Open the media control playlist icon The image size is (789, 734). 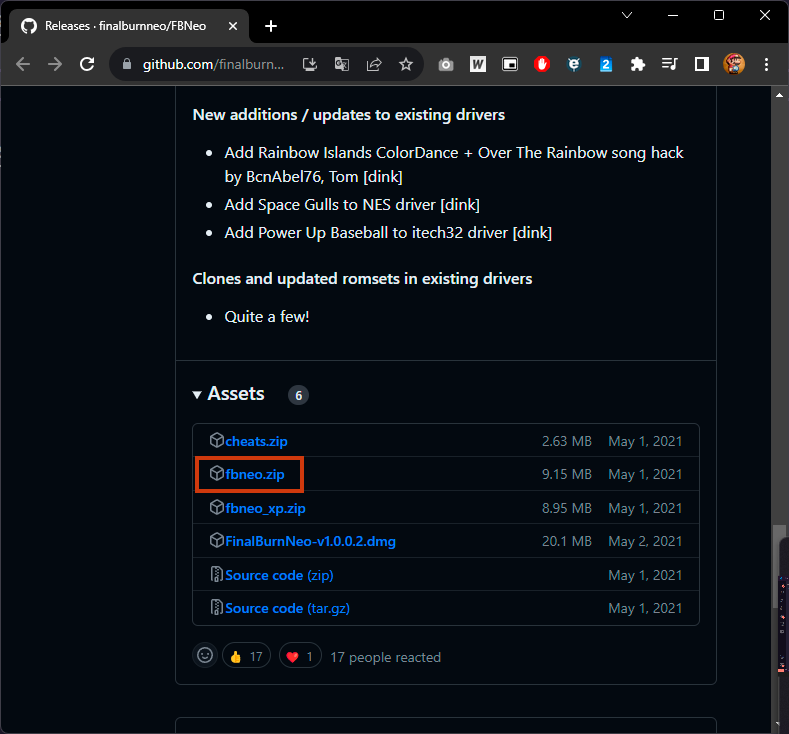coord(669,64)
